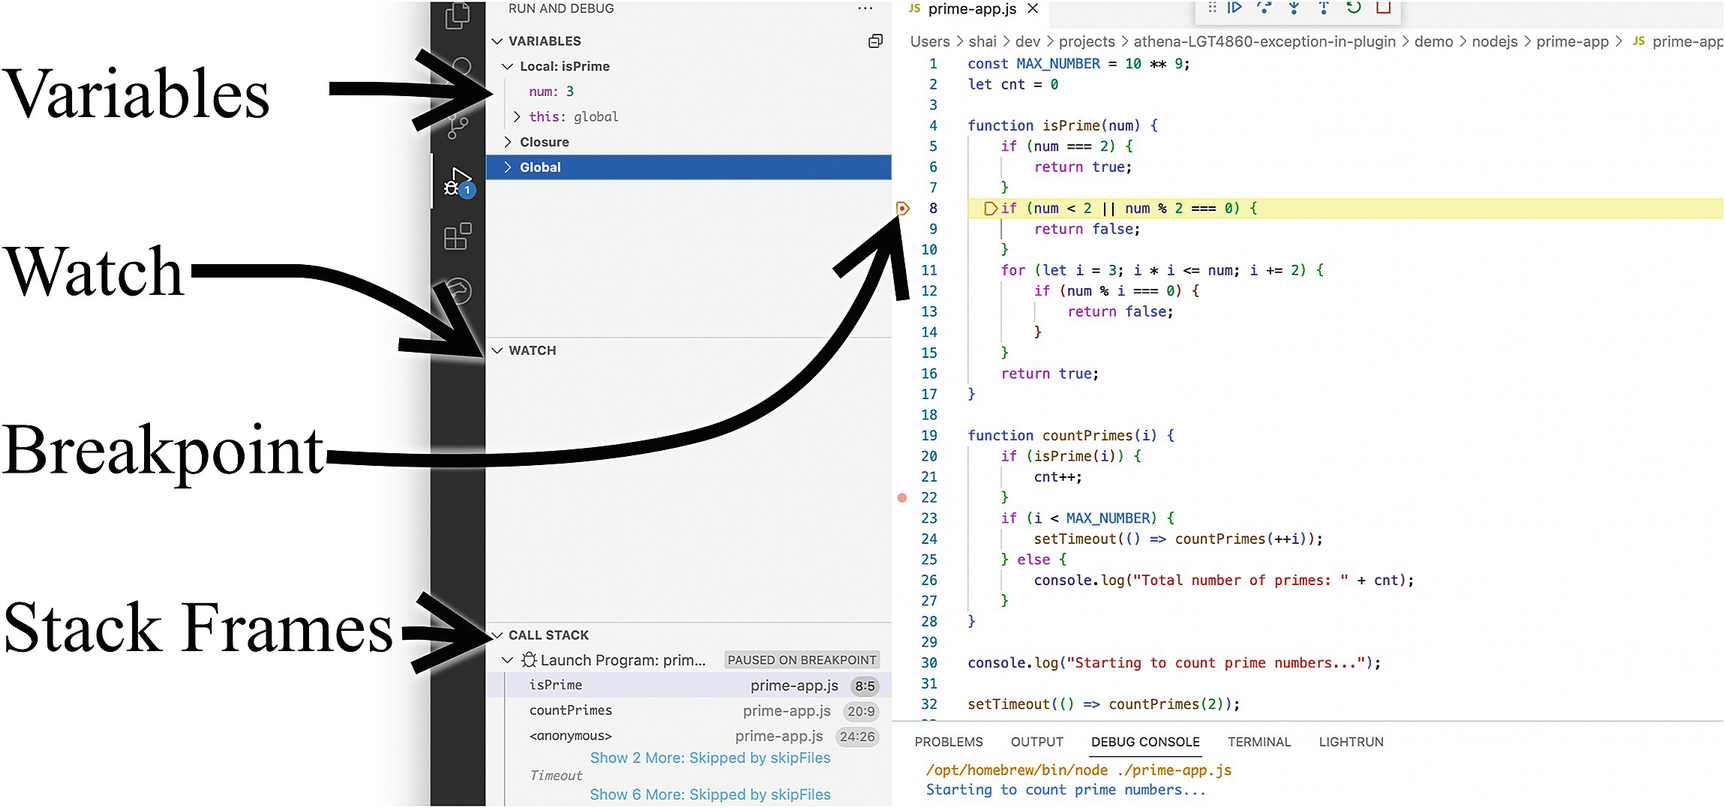Click the Step Into debug icon
The width and height of the screenshot is (1725, 808).
click(1294, 8)
